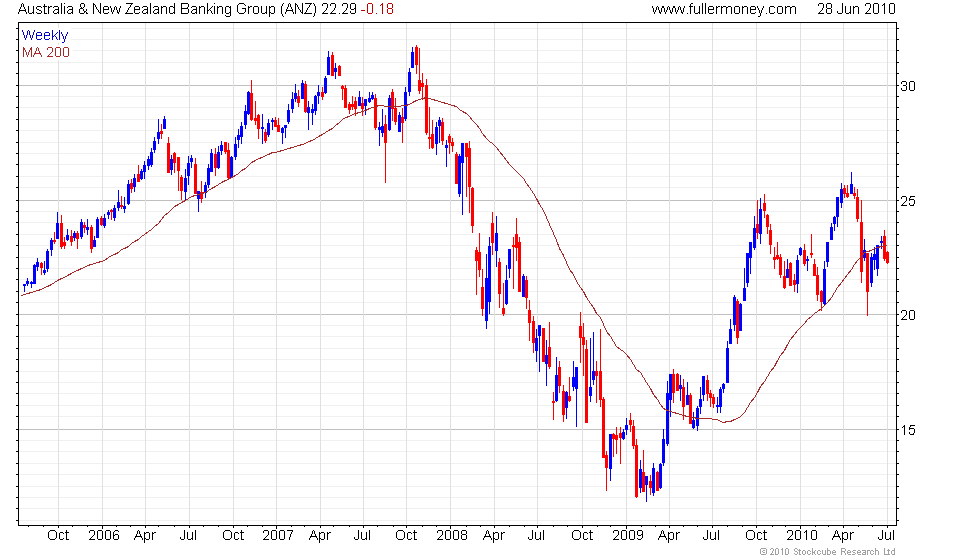Click the y-axis label 15
The height and width of the screenshot is (560, 980).
pos(908,430)
